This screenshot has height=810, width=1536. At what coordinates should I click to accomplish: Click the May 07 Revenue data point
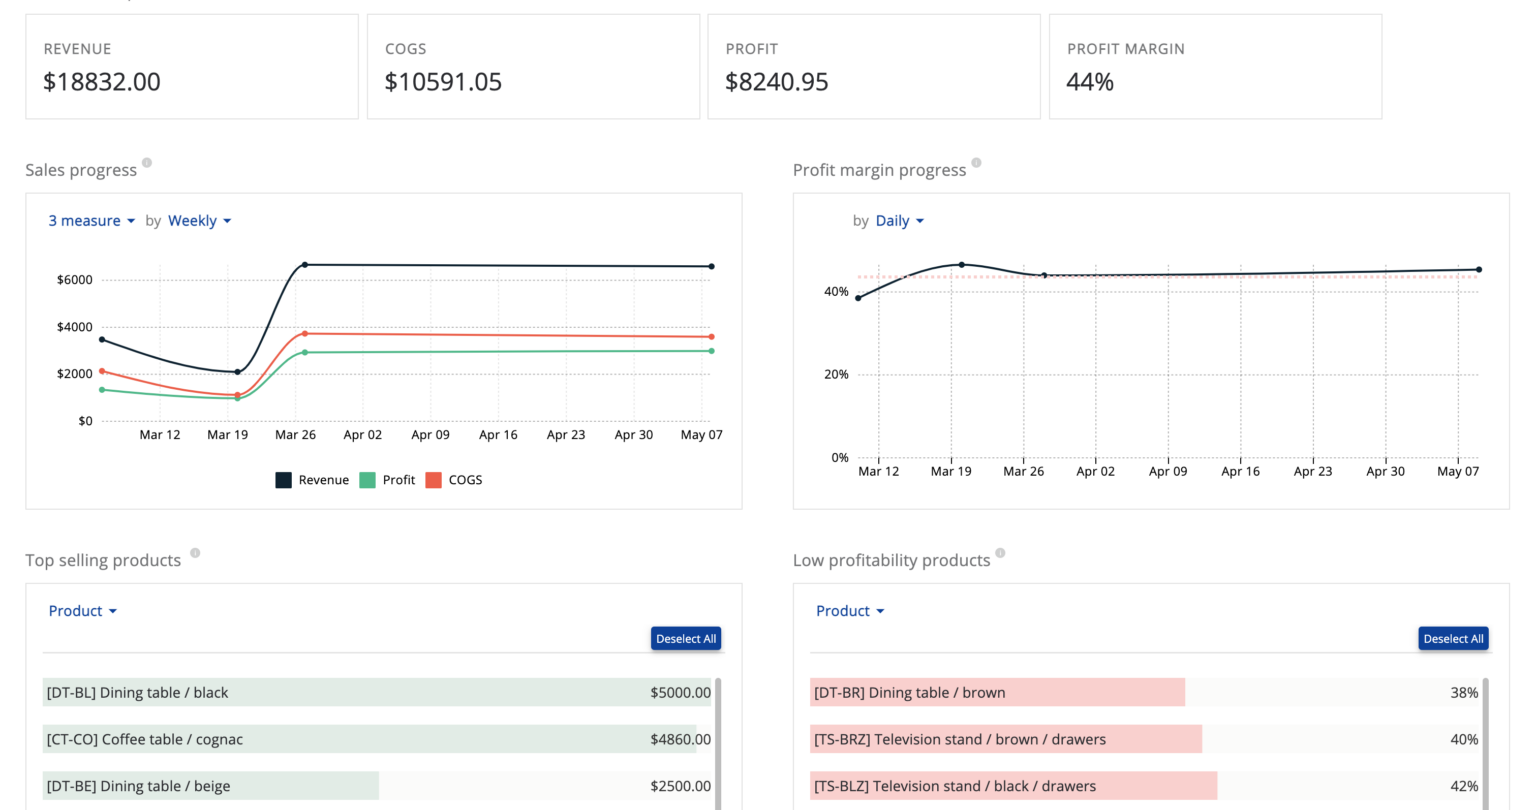(x=711, y=266)
